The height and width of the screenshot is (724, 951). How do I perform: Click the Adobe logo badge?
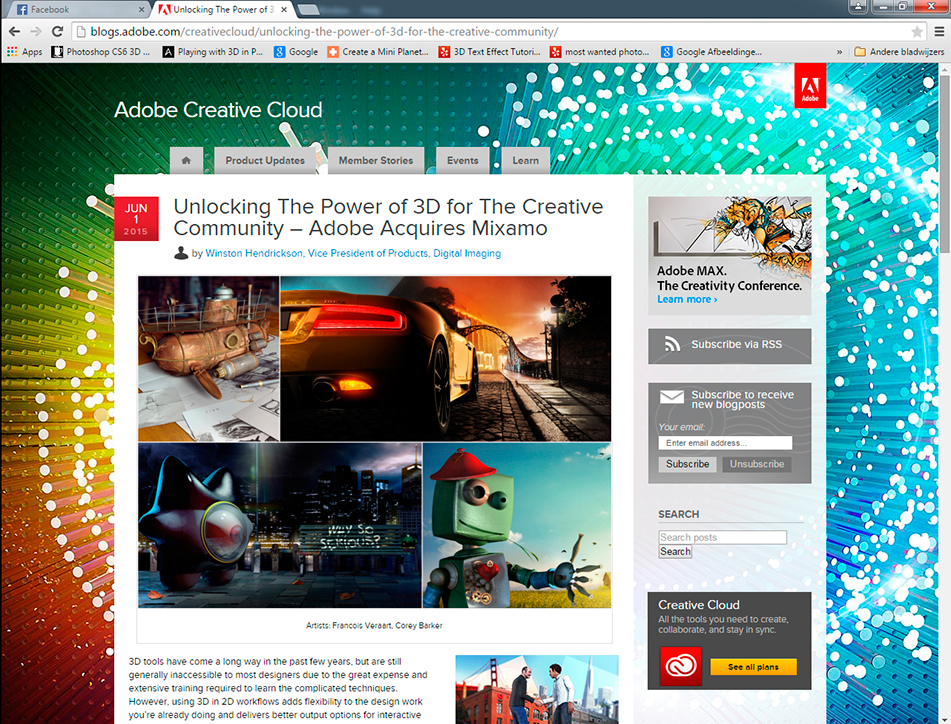coord(810,85)
